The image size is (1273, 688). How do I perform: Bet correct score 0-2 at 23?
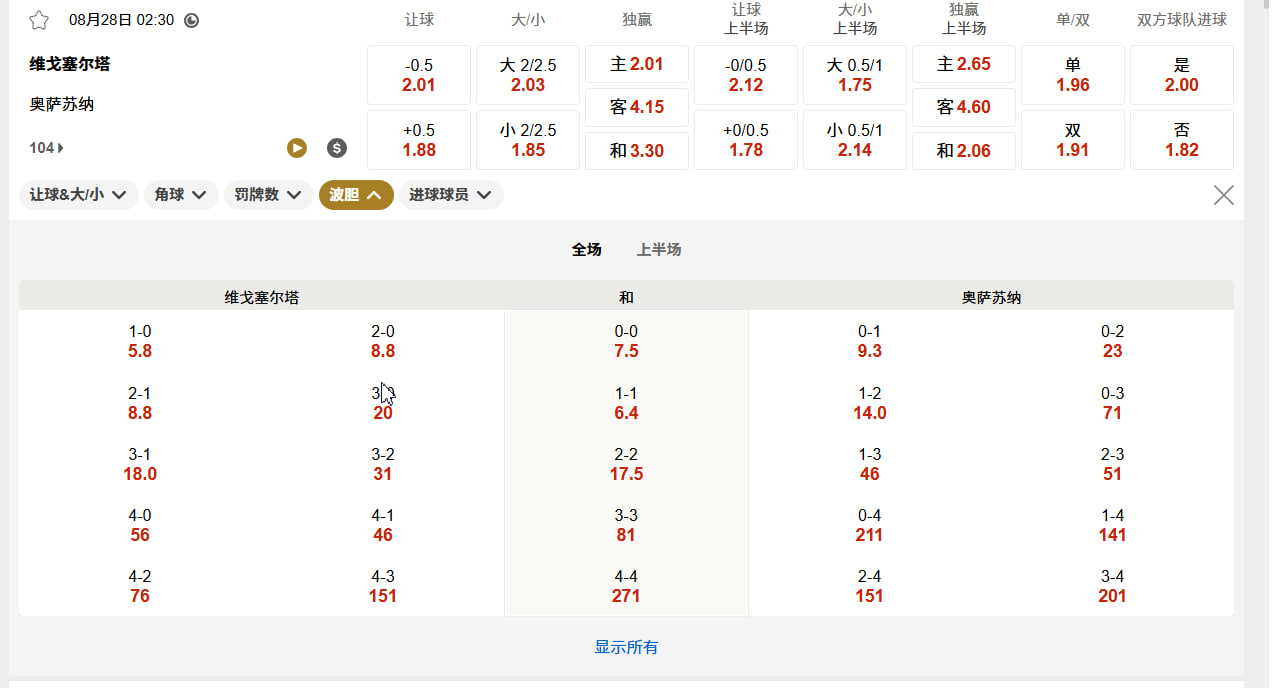click(x=1113, y=341)
